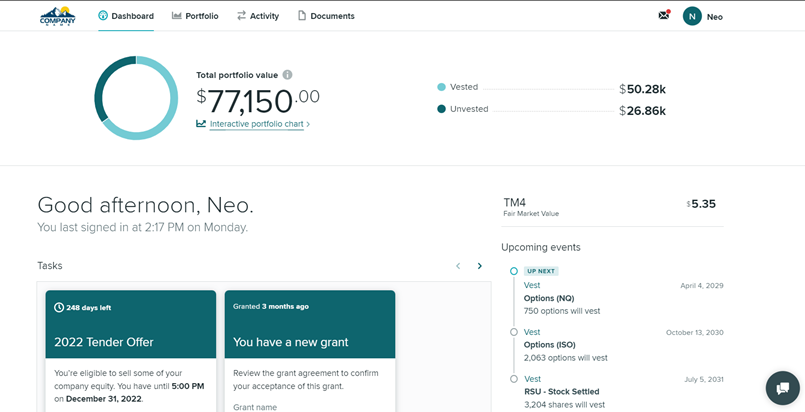Click the clock icon on 248 days left

(59, 307)
